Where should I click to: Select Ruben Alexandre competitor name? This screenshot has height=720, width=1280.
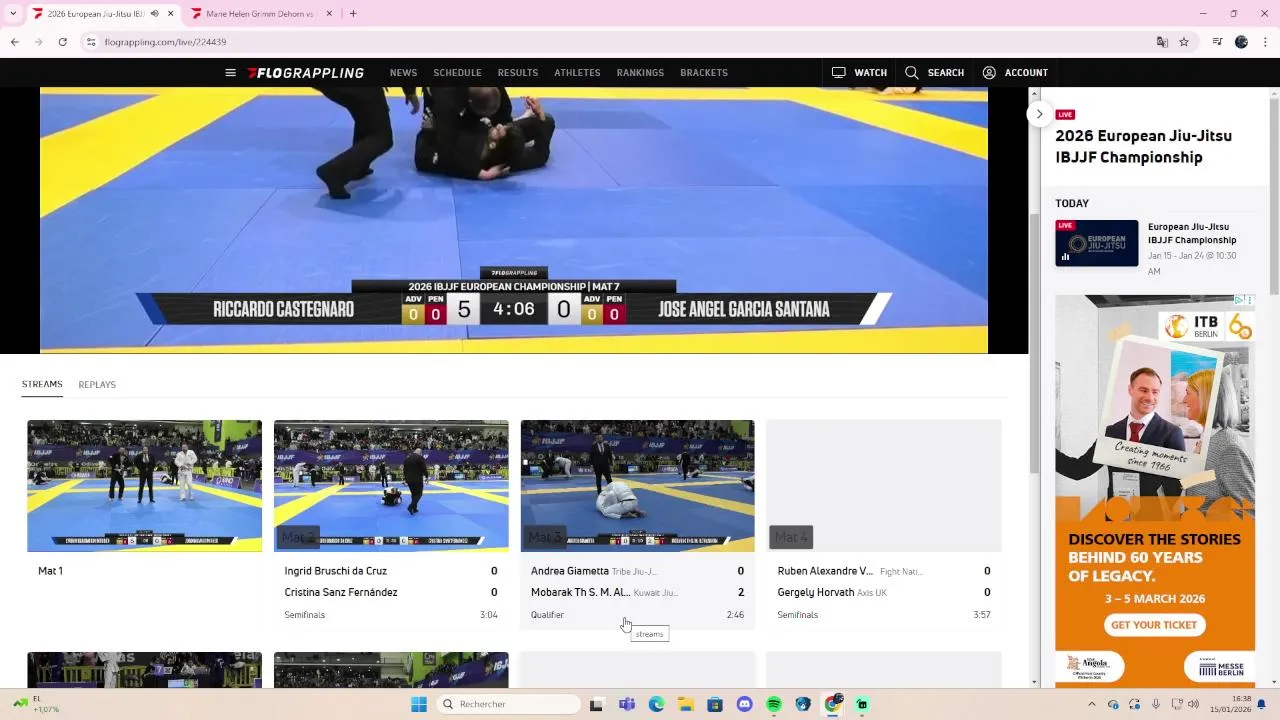(825, 571)
